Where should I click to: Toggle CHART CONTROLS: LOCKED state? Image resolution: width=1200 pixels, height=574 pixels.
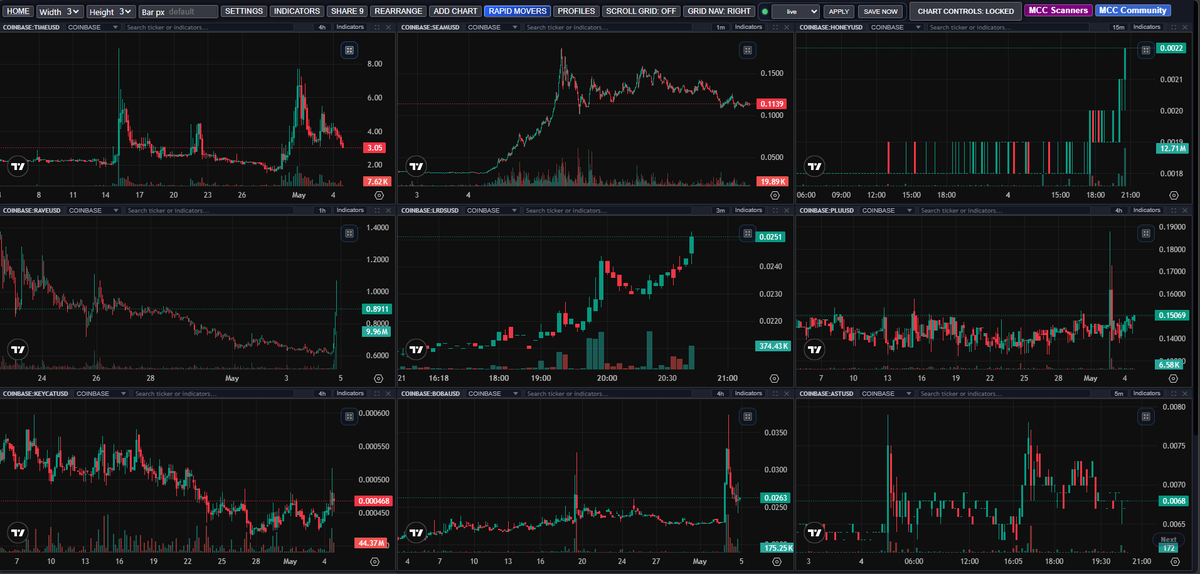(x=966, y=11)
